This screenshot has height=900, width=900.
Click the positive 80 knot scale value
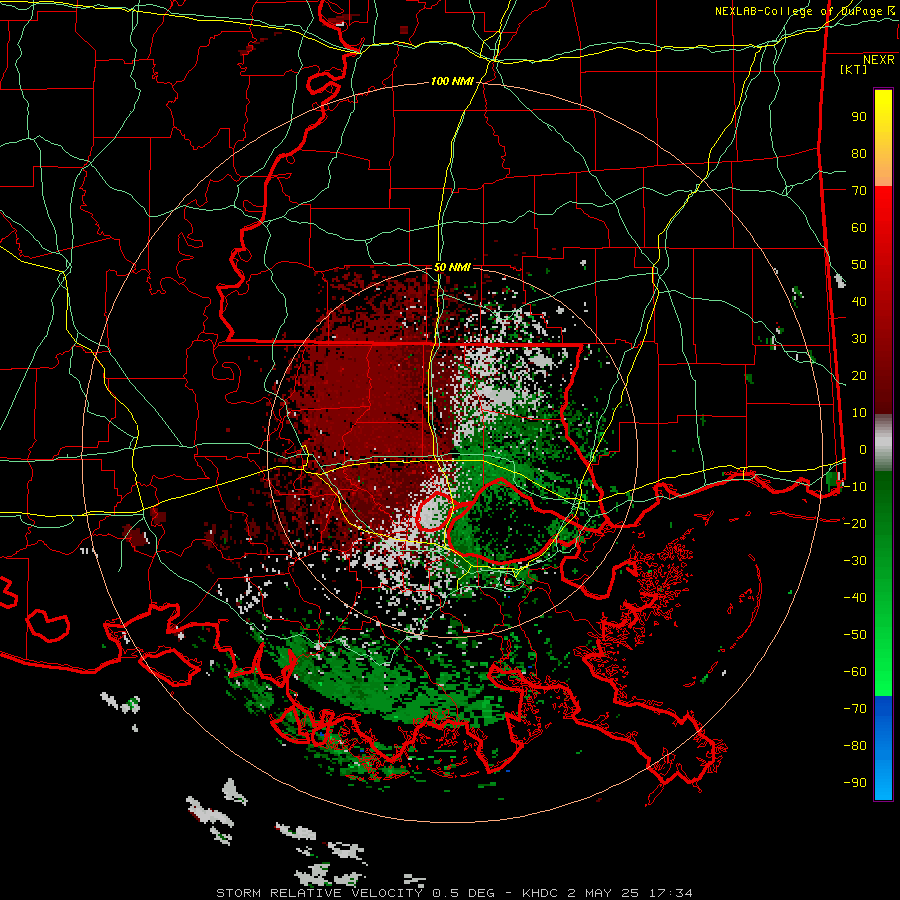859,154
